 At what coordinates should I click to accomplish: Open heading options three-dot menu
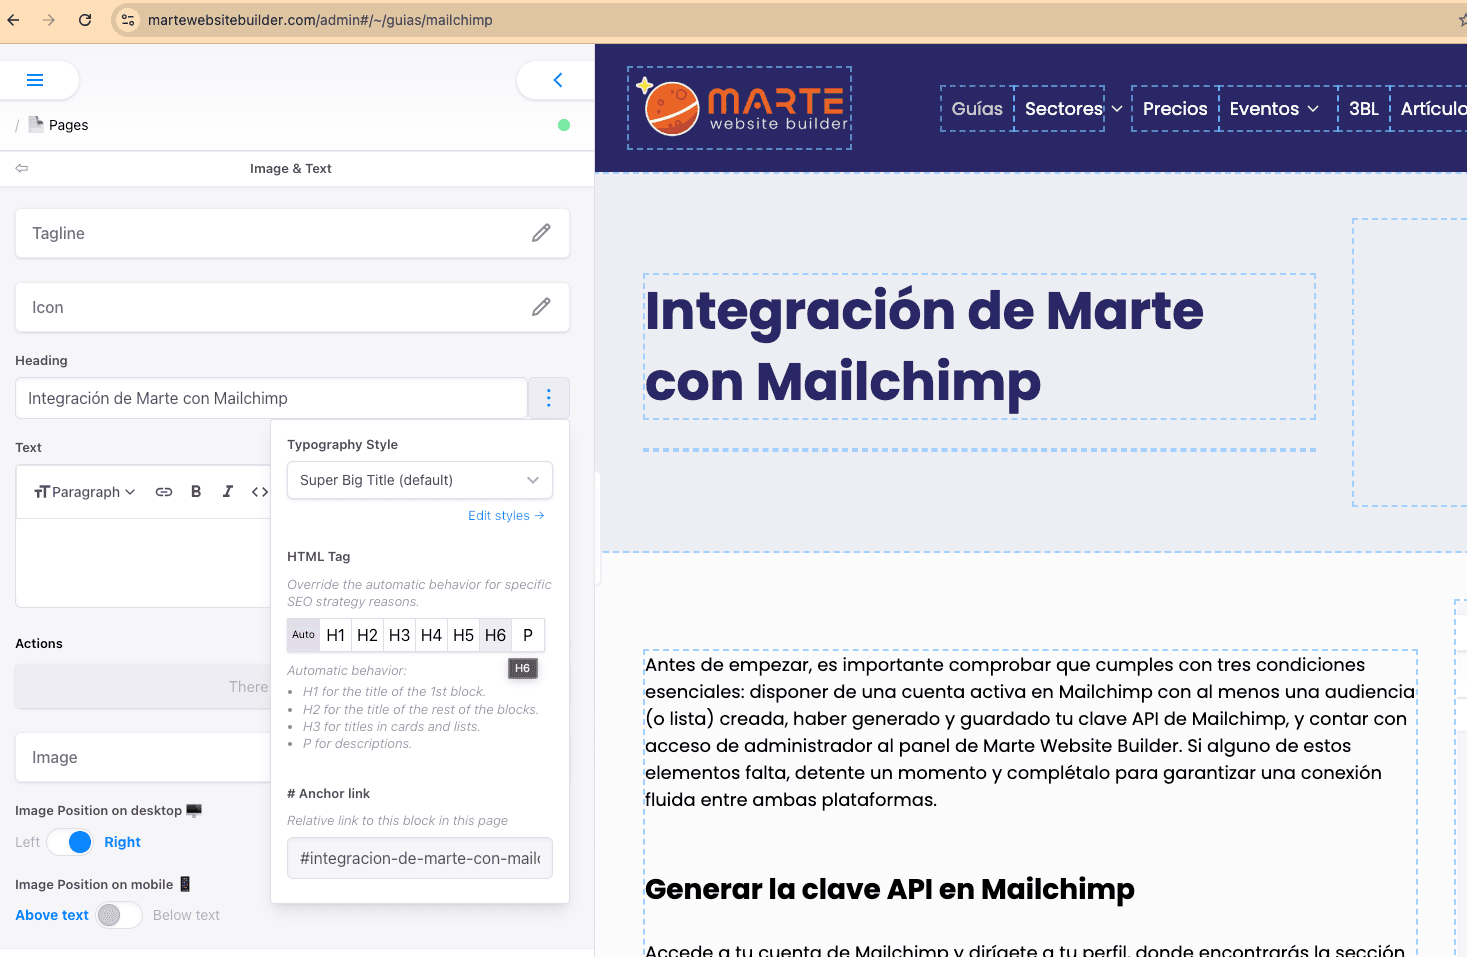[548, 398]
